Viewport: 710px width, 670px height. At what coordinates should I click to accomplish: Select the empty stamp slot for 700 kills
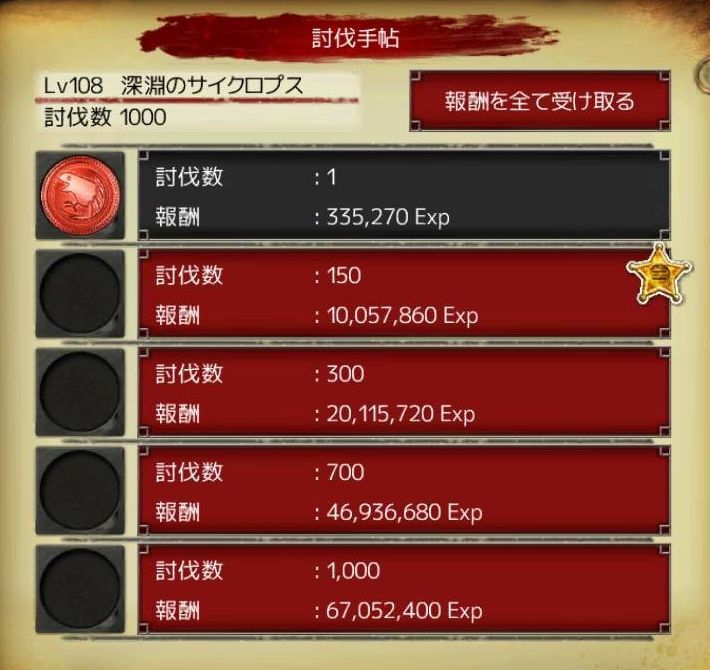[x=80, y=490]
